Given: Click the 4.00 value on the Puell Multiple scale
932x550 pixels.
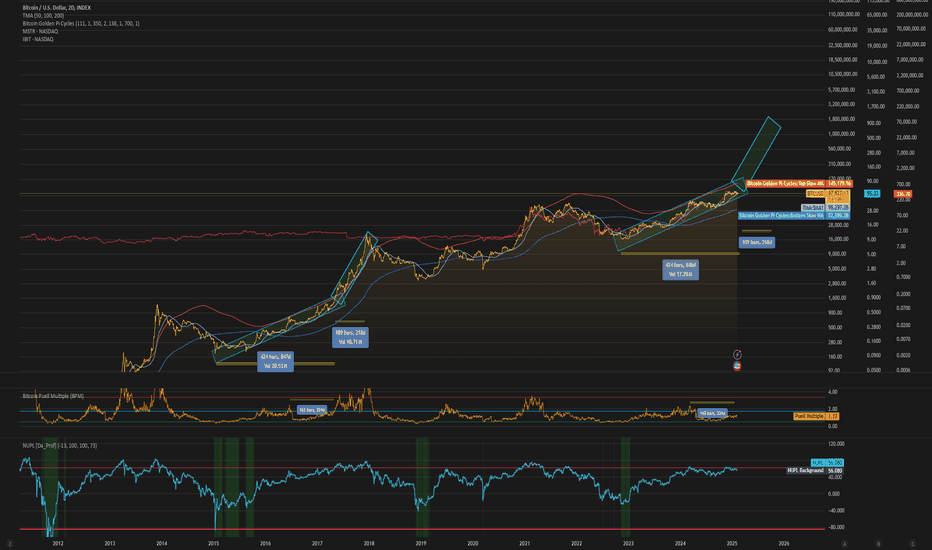Looking at the screenshot, I should tap(833, 392).
